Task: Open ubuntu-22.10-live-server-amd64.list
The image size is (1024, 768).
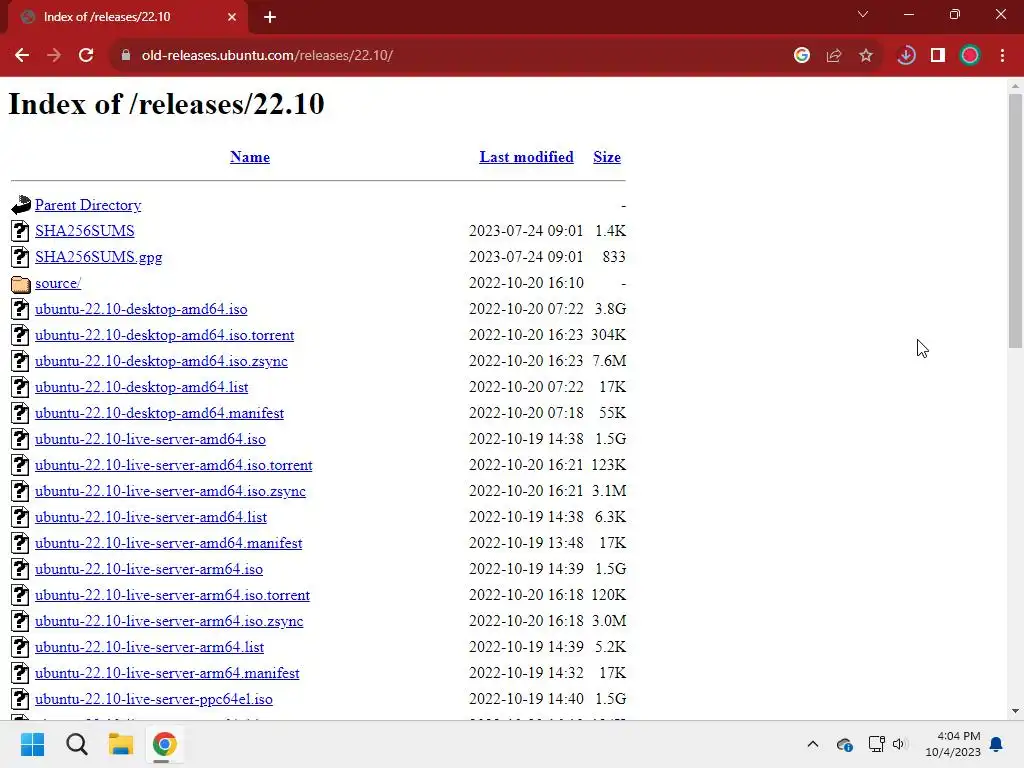Action: tap(151, 517)
